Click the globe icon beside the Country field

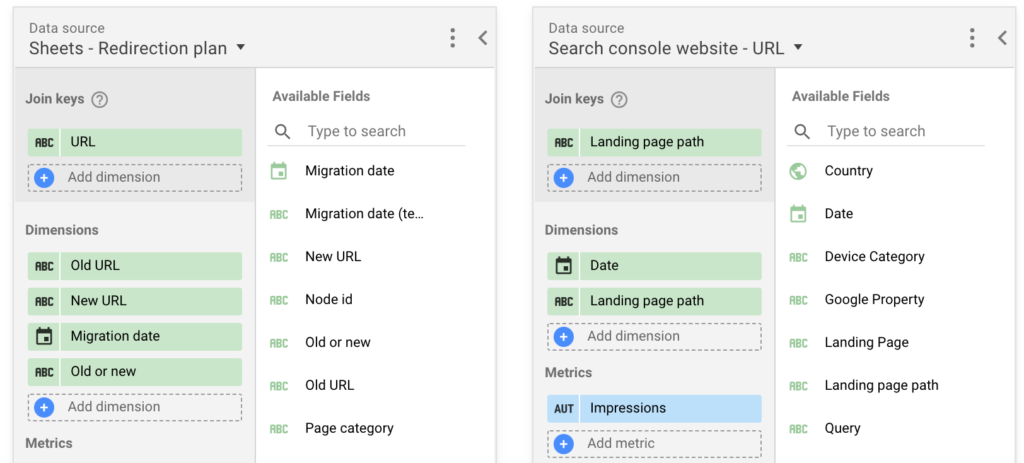tap(798, 172)
